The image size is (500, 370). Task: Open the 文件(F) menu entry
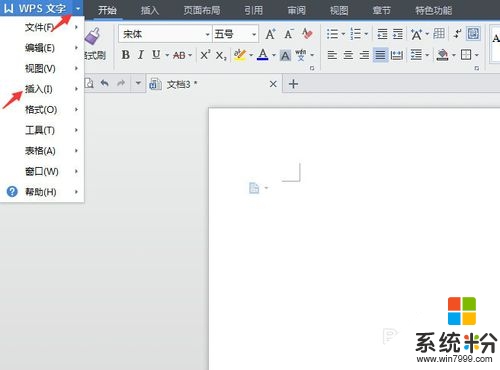point(42,27)
